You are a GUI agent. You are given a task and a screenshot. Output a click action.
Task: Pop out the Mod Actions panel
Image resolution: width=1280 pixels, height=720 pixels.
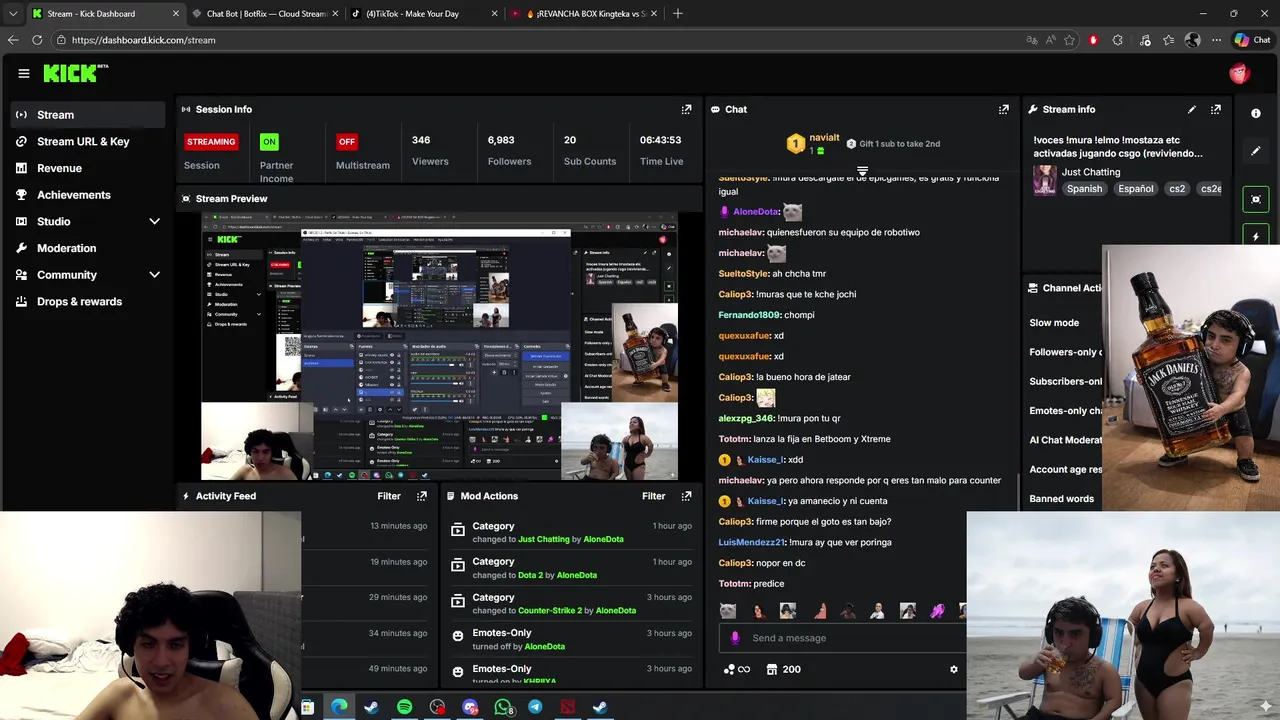(686, 496)
